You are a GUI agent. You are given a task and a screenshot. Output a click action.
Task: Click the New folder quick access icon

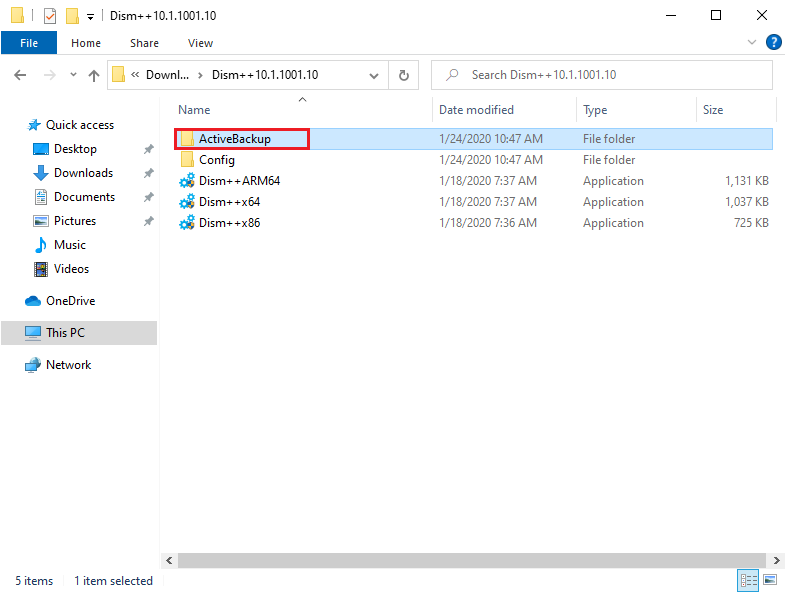coord(72,16)
